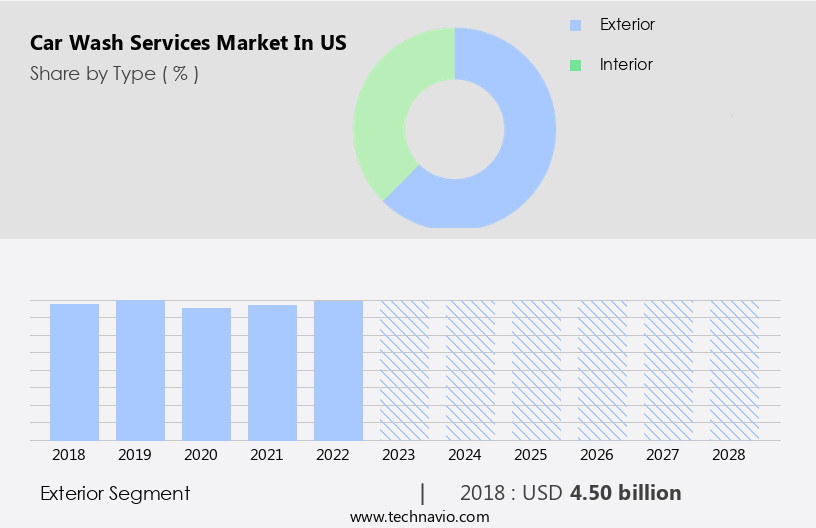Click the Car Wash Services Market title
Screen dimensions: 816x528
coord(189,43)
